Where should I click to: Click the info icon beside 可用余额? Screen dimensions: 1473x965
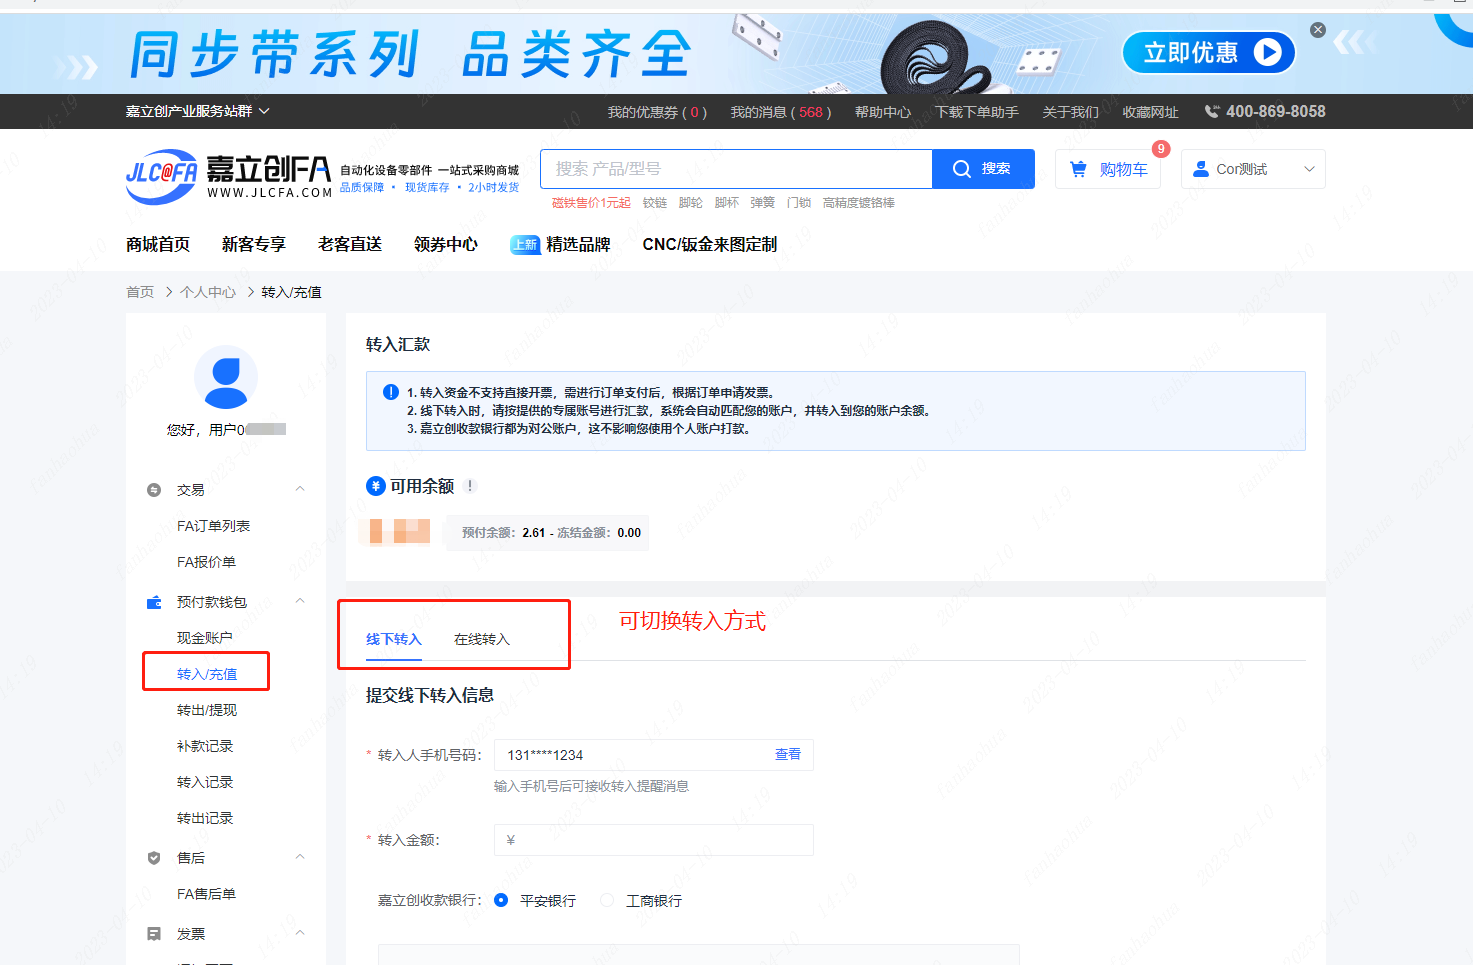coord(470,486)
